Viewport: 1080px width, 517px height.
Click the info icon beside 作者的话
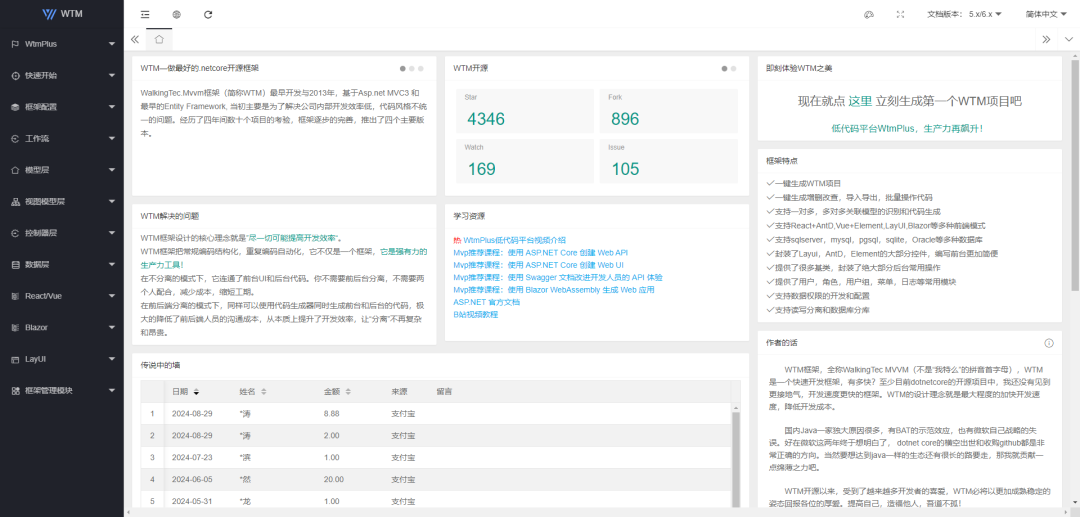point(1049,343)
